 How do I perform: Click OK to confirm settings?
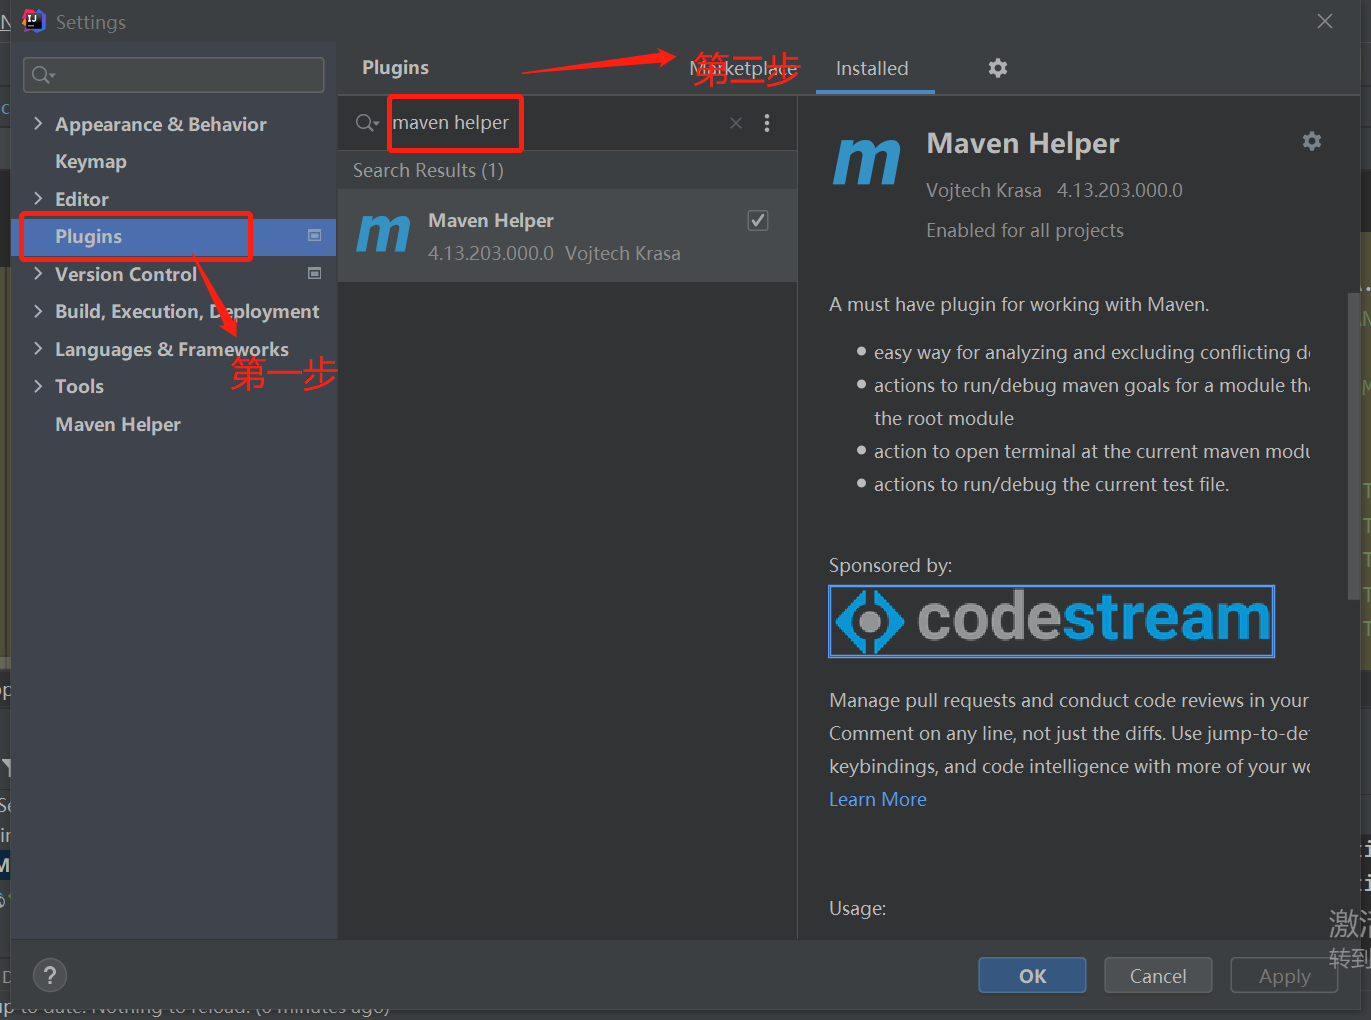pyautogui.click(x=1032, y=975)
